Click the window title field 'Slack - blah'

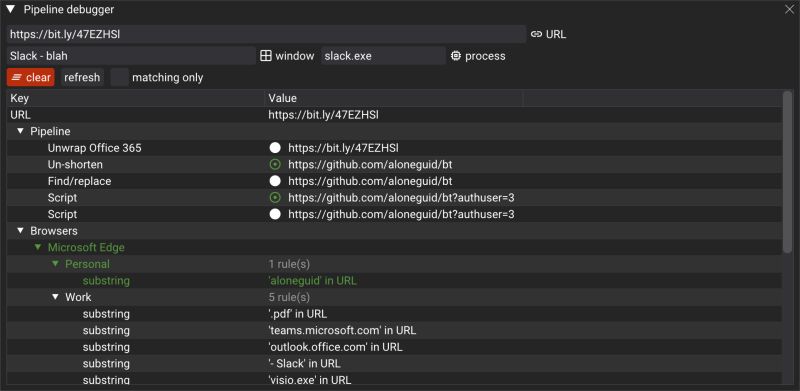point(131,56)
